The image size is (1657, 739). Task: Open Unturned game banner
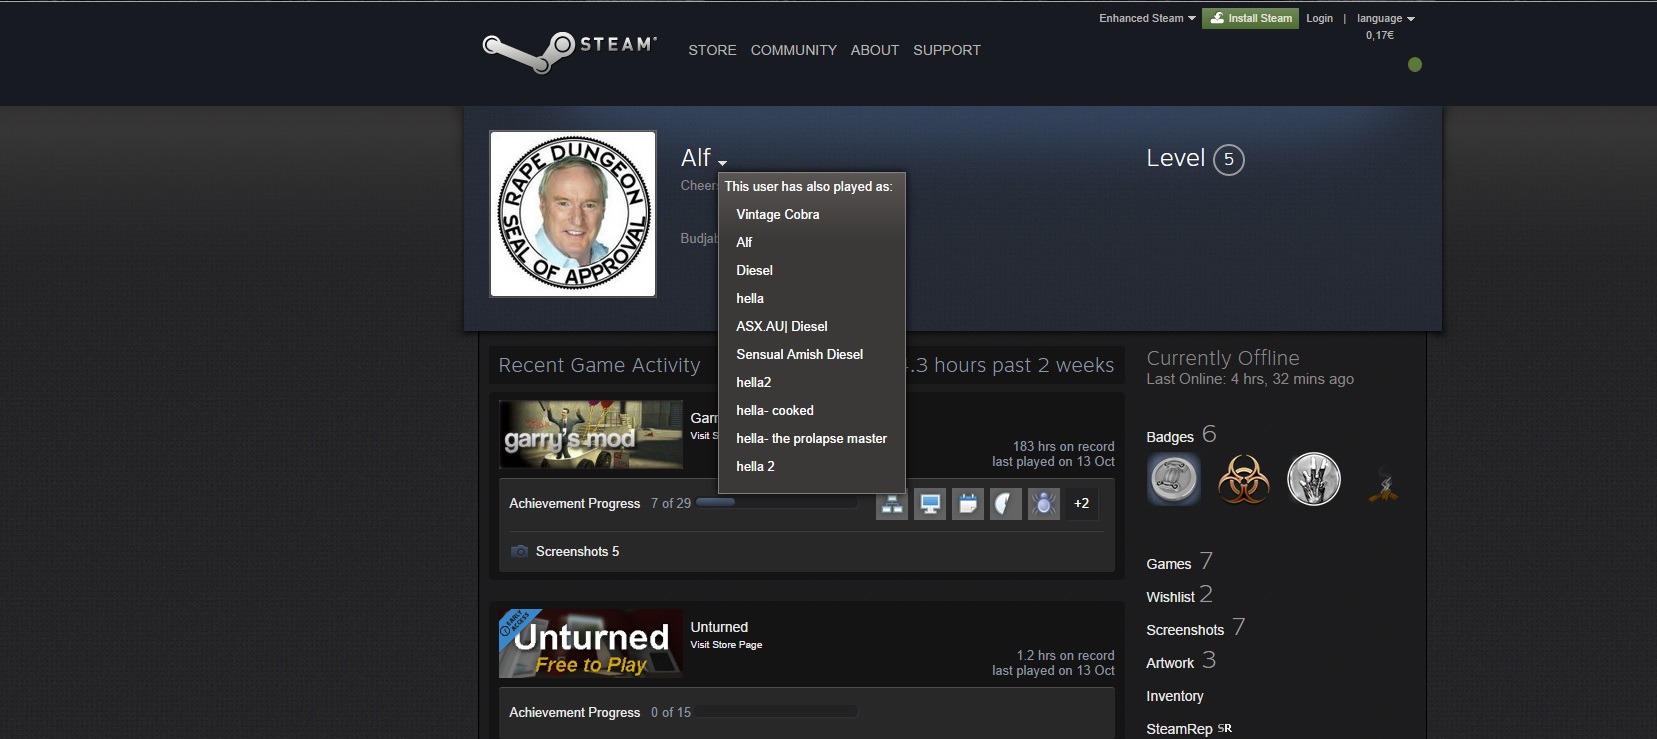point(591,644)
